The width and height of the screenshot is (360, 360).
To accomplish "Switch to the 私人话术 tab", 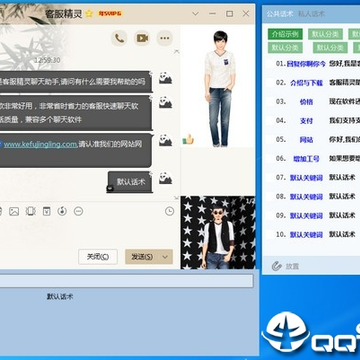I will (311, 14).
